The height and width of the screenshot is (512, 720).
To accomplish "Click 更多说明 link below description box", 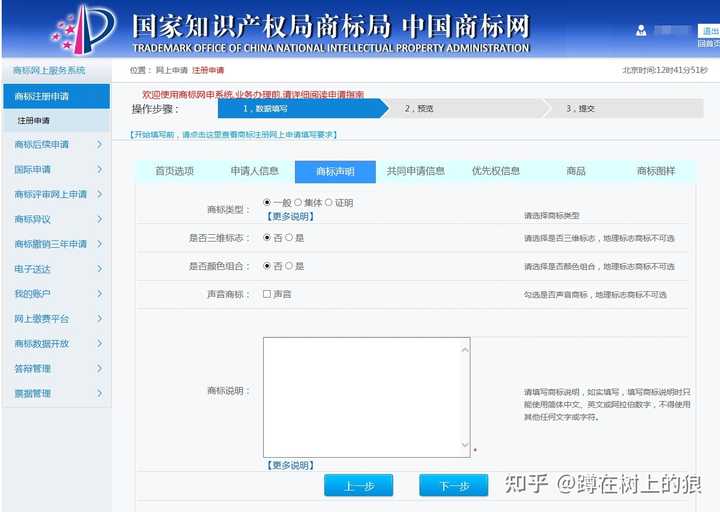I will 290,465.
